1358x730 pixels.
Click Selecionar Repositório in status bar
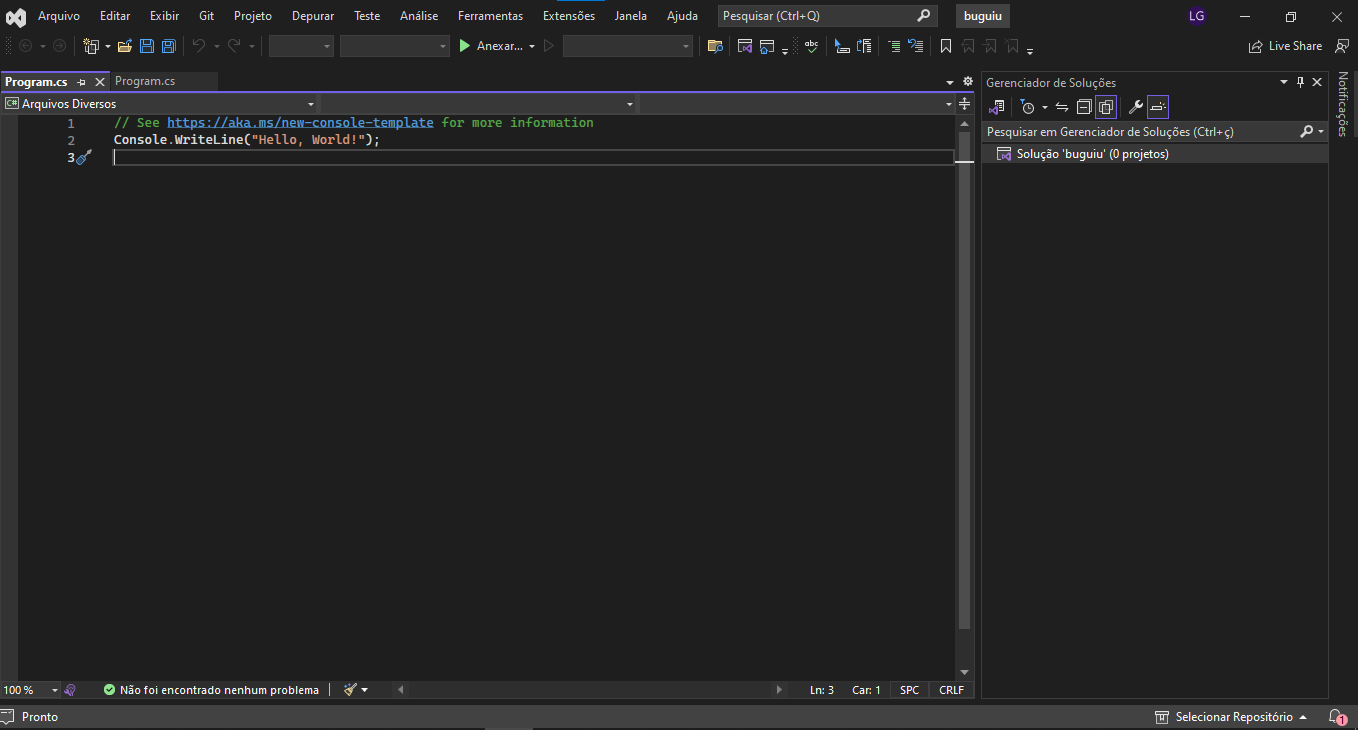tap(1231, 717)
